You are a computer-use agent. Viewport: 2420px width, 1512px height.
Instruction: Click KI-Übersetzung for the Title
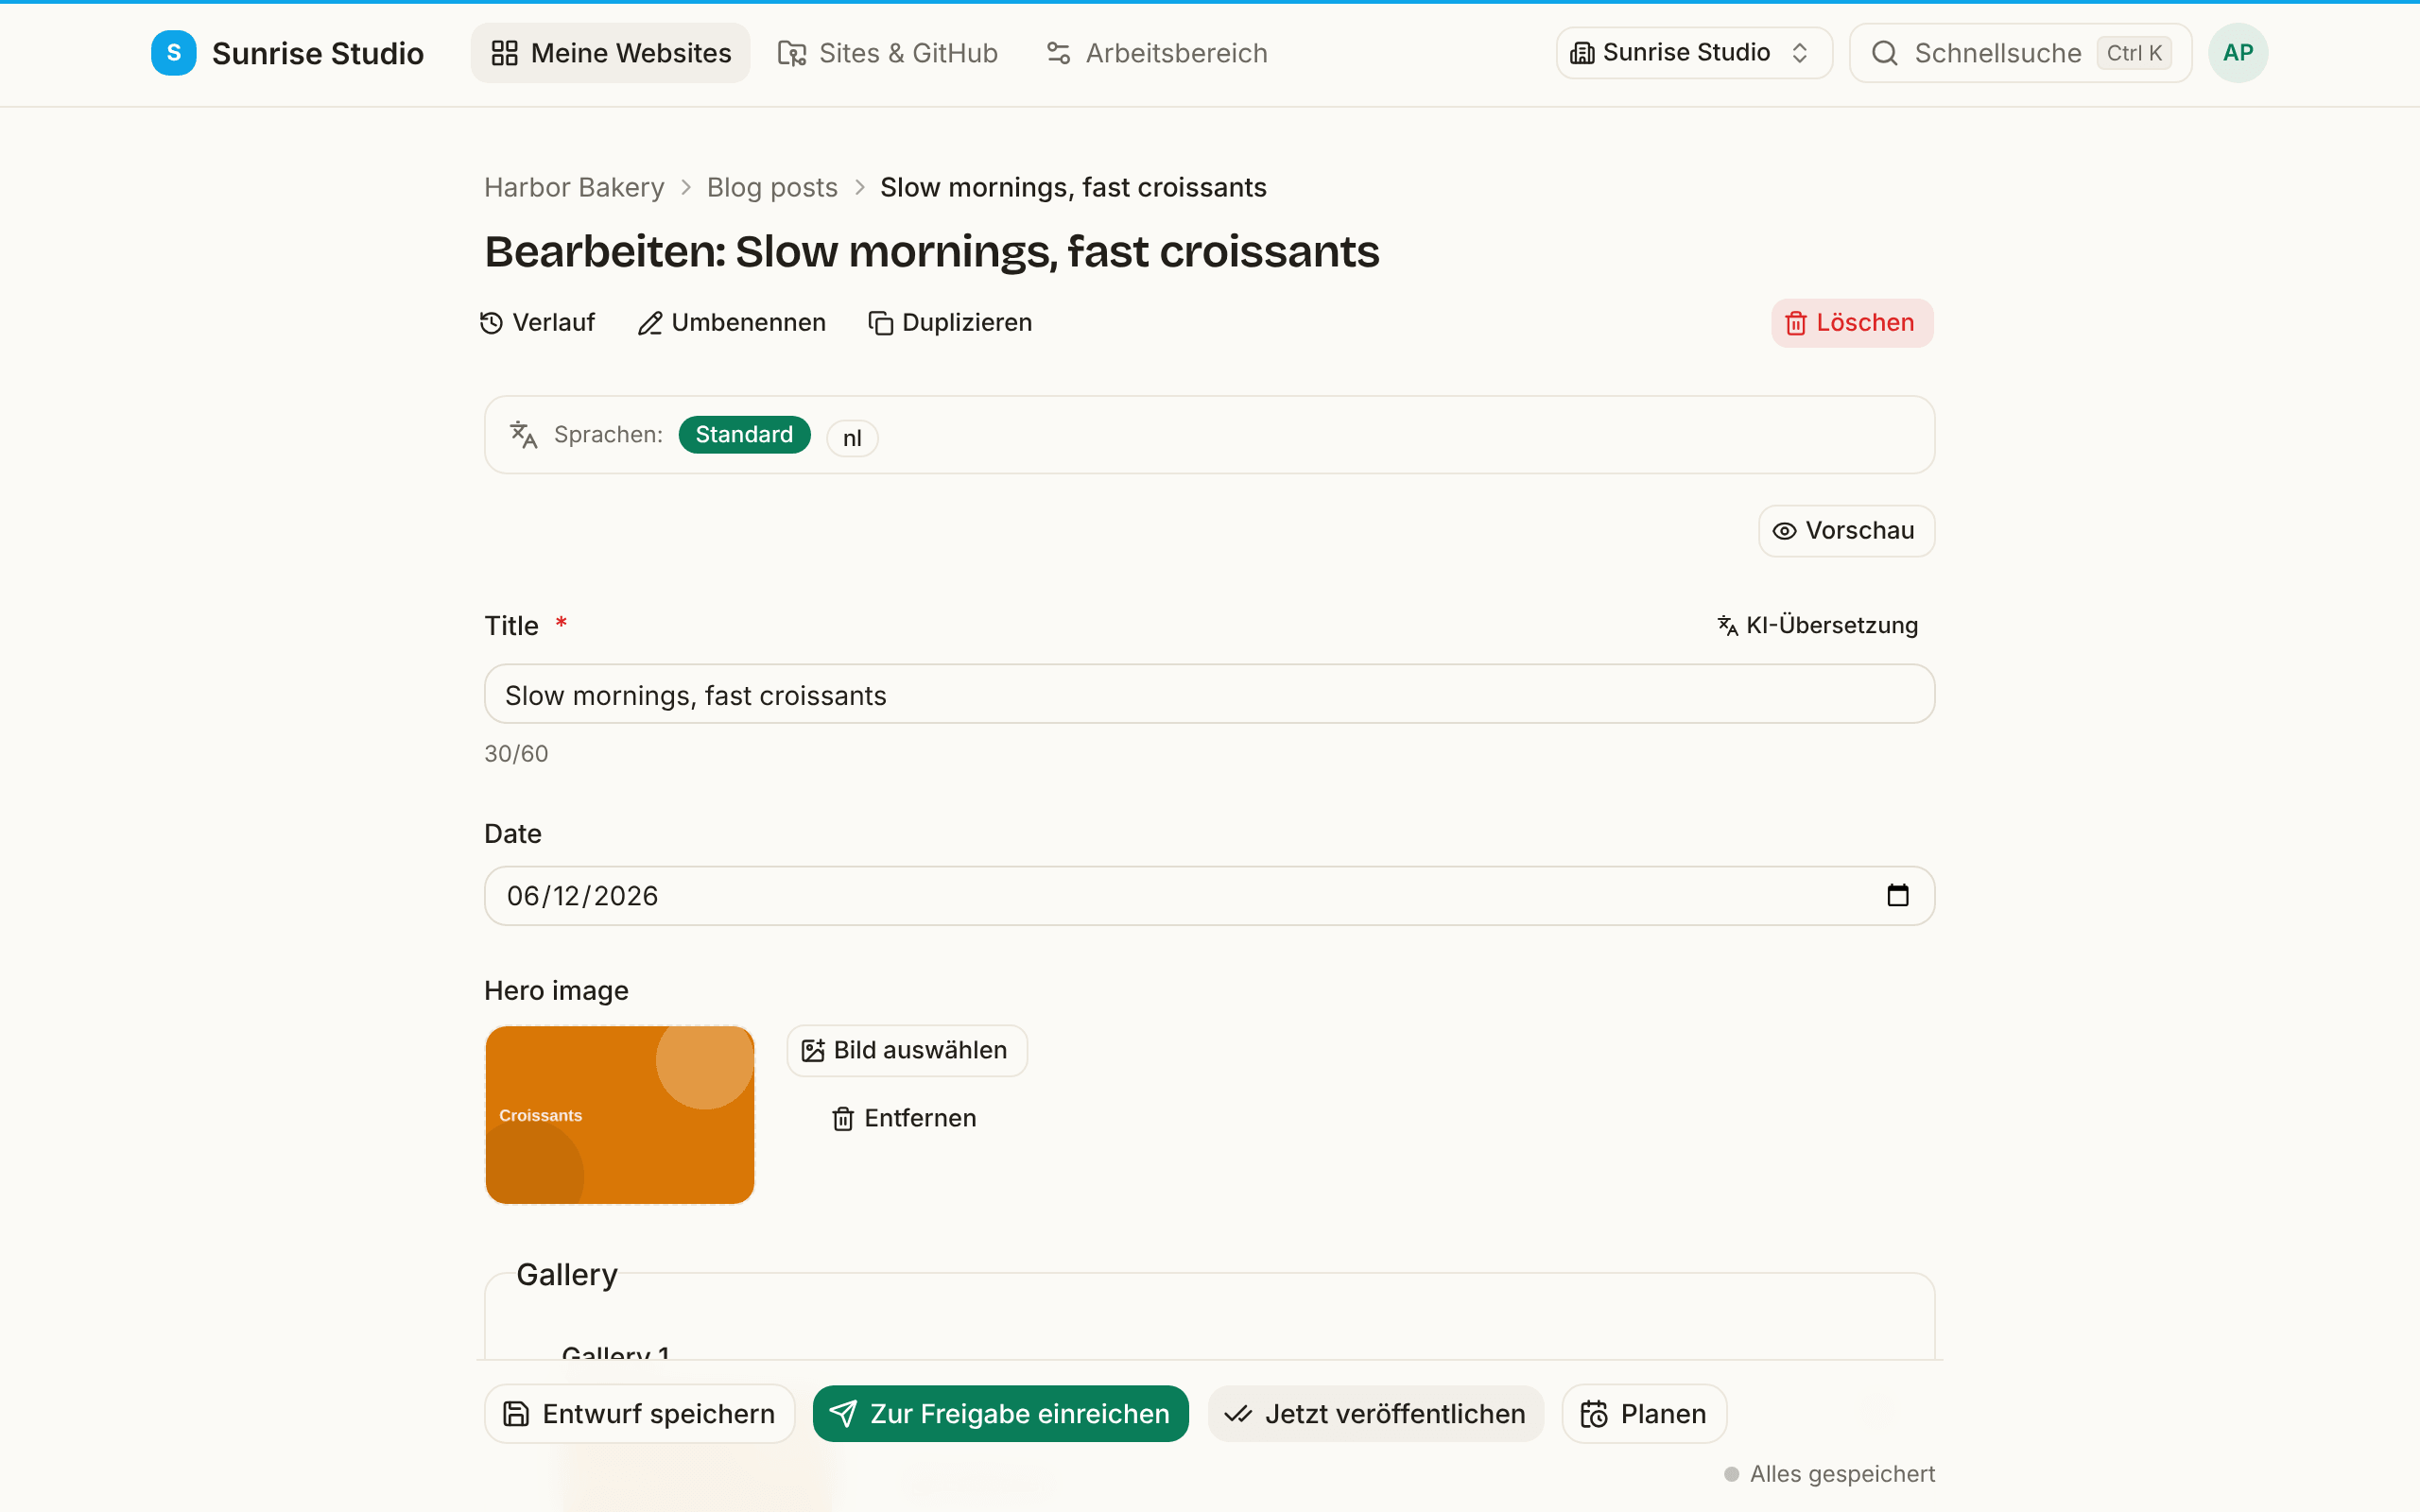pyautogui.click(x=1818, y=625)
